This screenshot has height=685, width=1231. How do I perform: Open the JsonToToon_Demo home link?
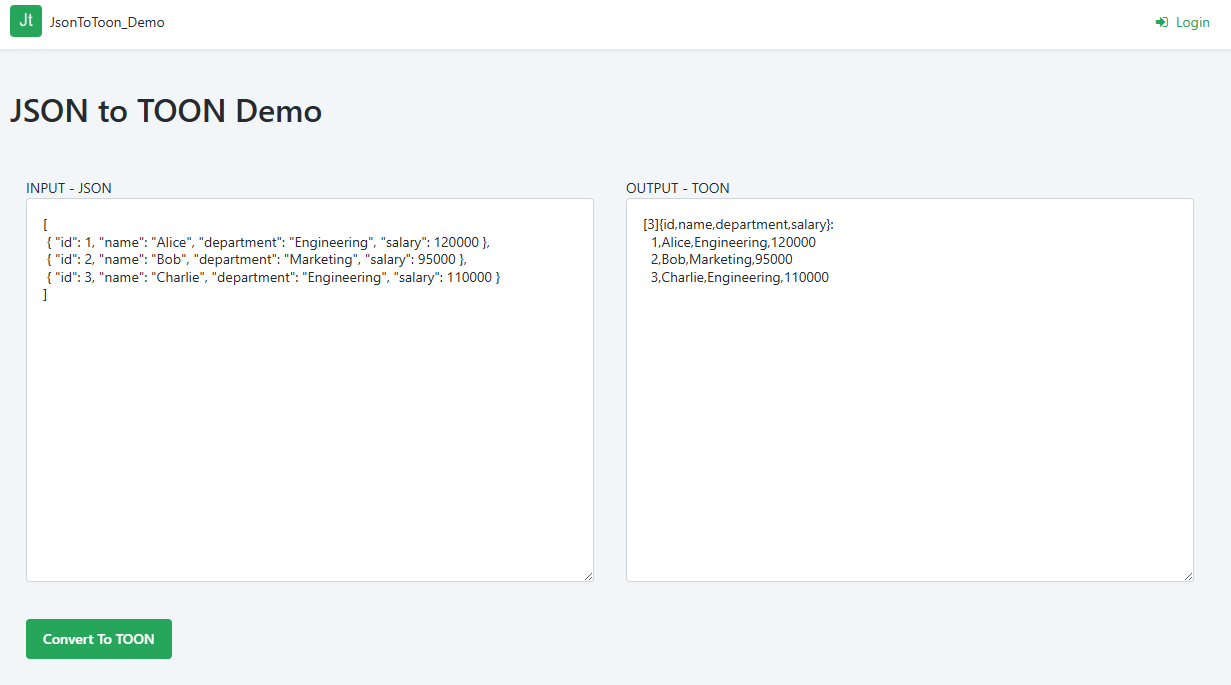tap(107, 22)
